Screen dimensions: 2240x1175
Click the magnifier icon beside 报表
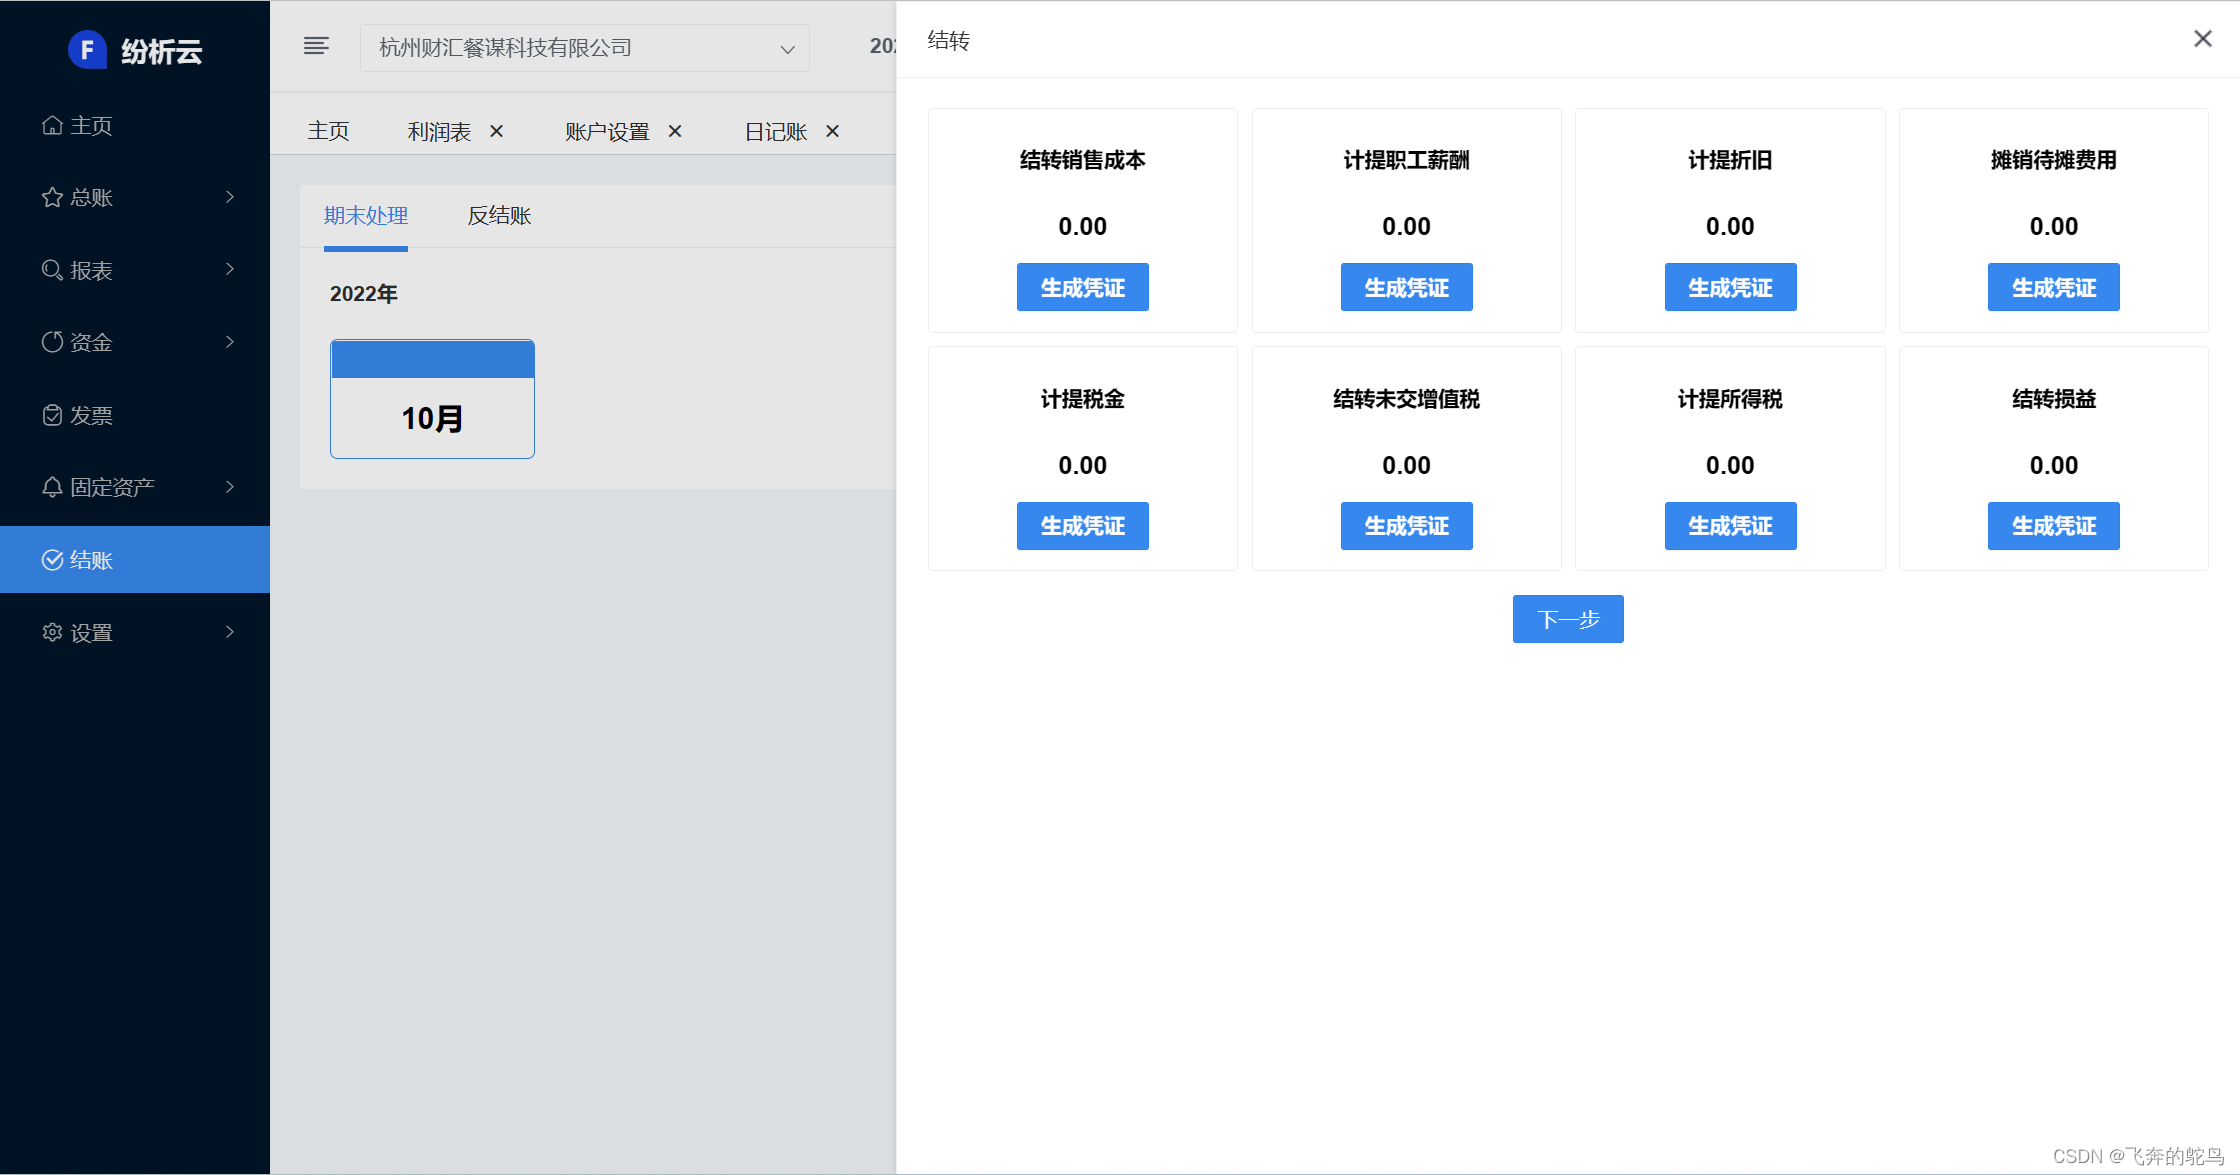click(x=52, y=270)
